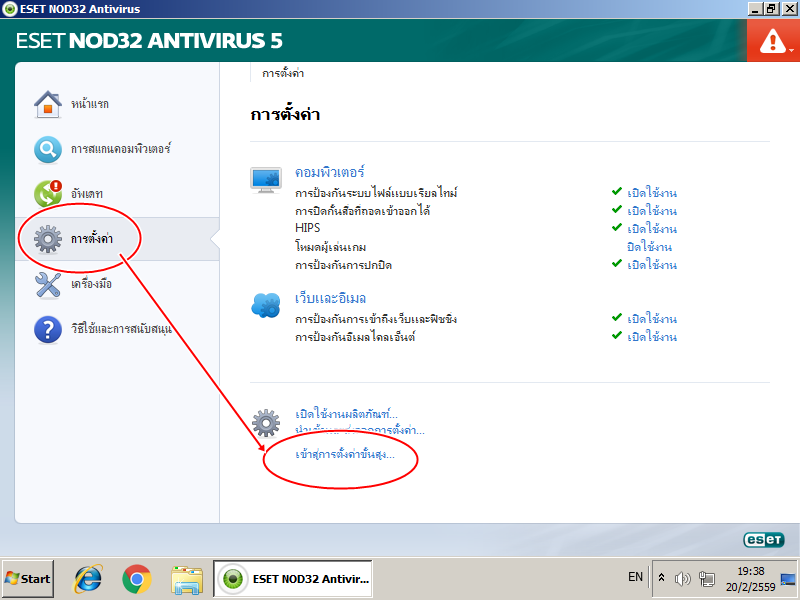This screenshot has width=800, height=600.
Task: Open the หน้าแรก home icon
Action: [47, 104]
